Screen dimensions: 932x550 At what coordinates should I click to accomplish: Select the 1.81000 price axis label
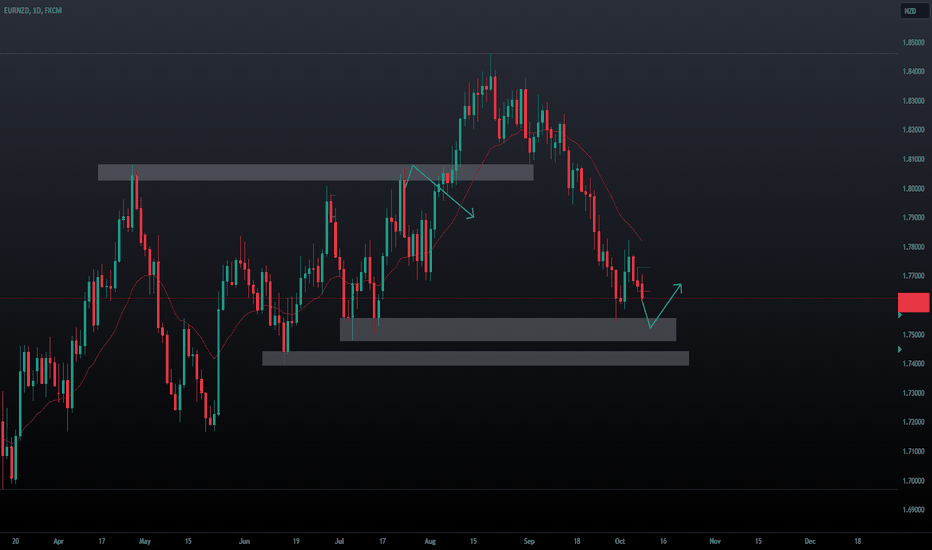click(x=914, y=159)
